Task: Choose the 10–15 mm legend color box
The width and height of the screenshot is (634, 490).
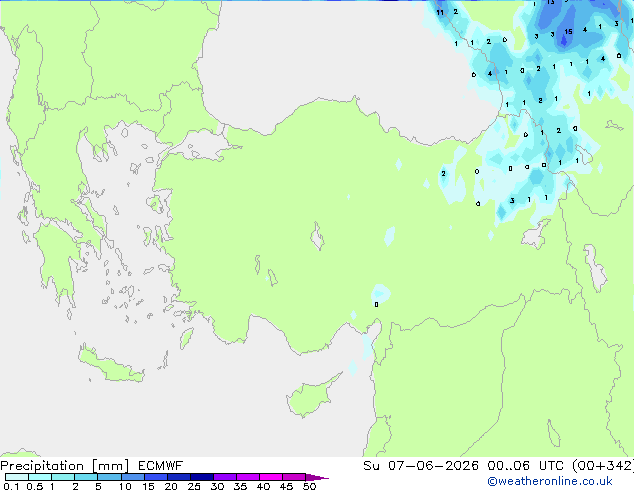Action: click(133, 477)
